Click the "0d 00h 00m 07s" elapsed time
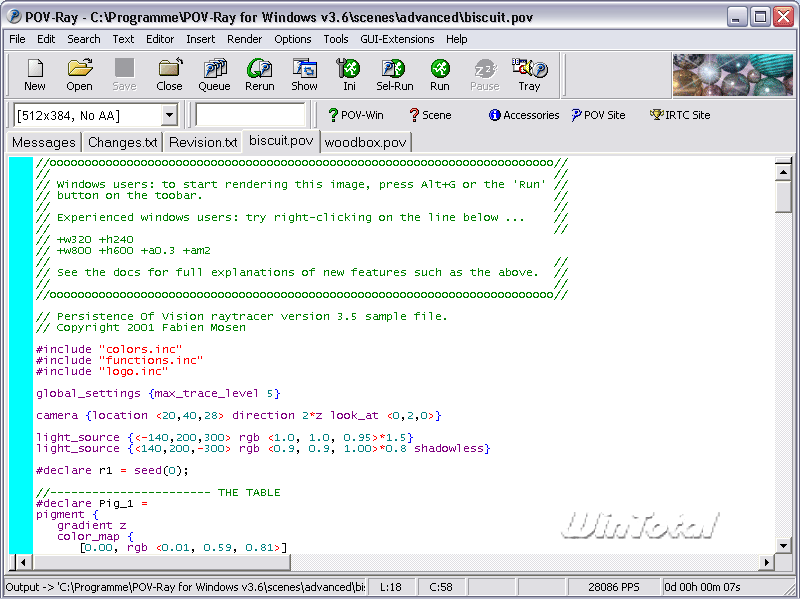 702,587
